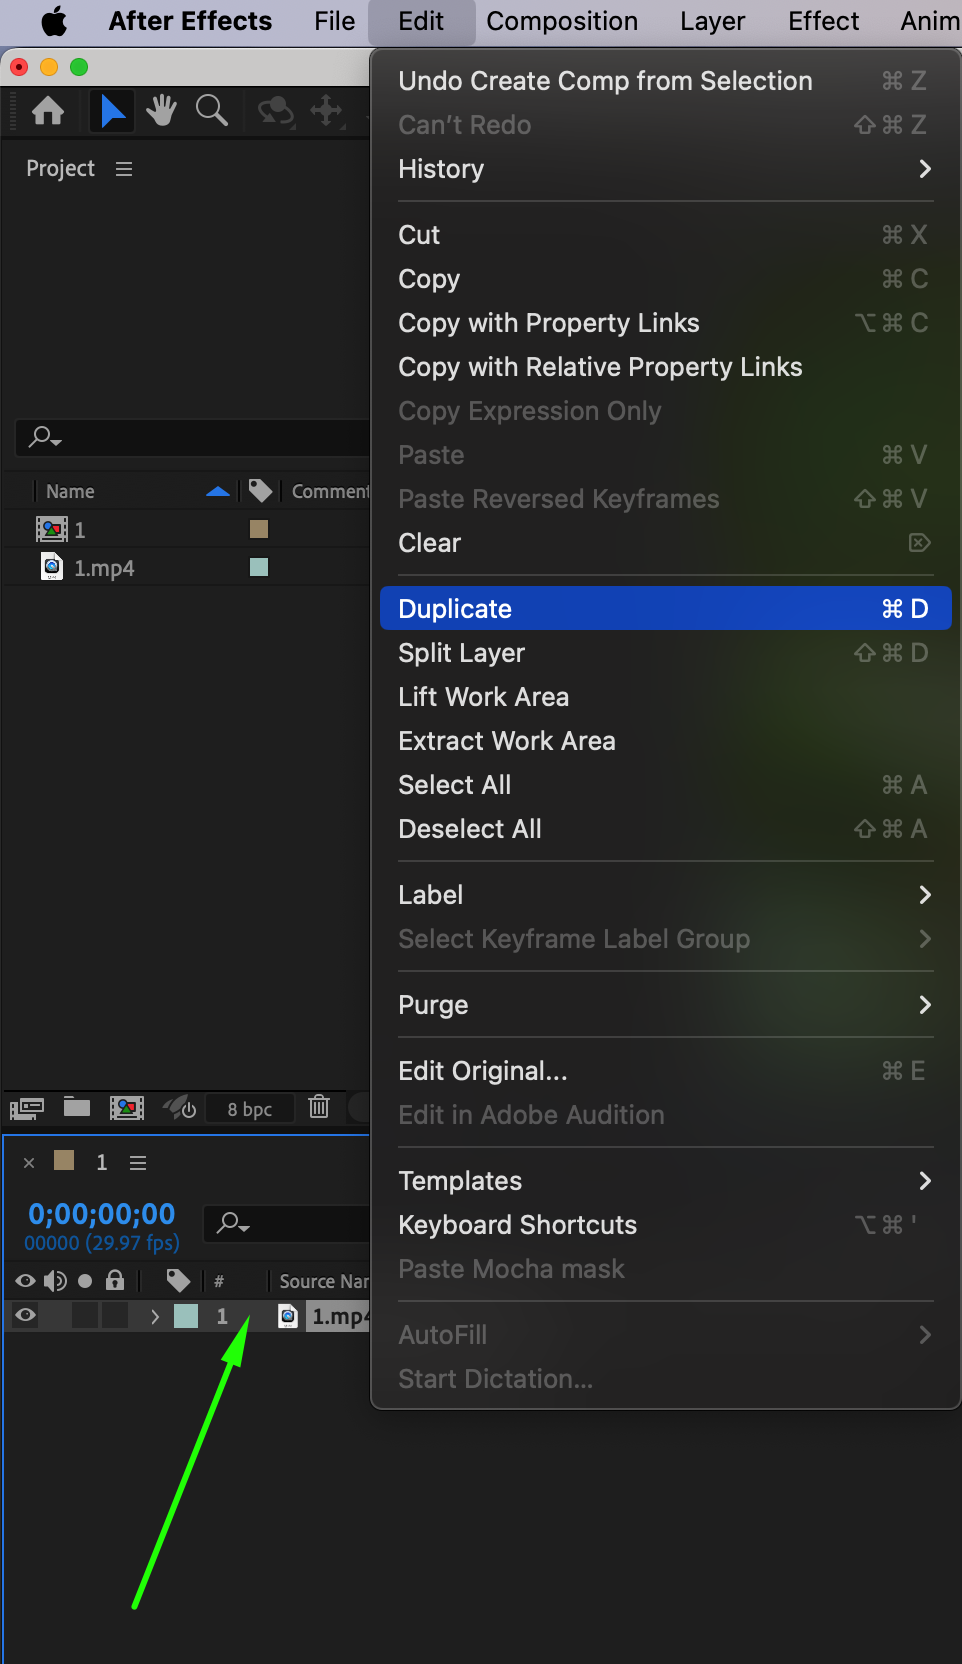The height and width of the screenshot is (1664, 962).
Task: Click the current timecode 0;00;00;00
Action: tap(102, 1214)
